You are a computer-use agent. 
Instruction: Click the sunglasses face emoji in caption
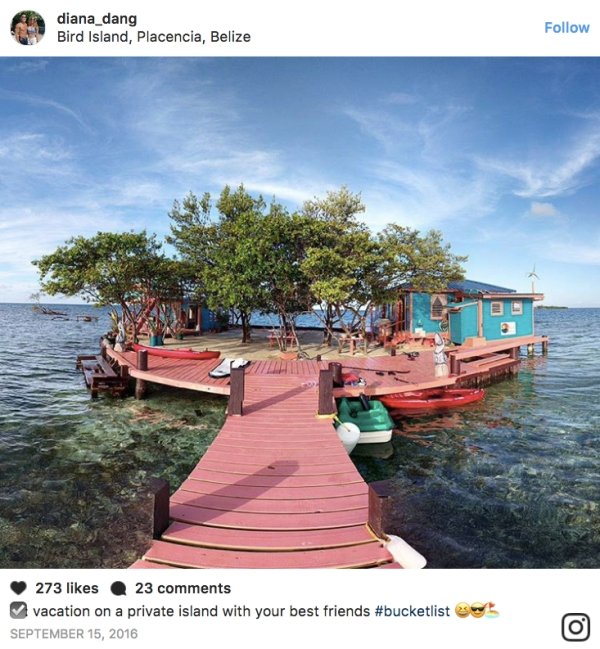(x=477, y=611)
